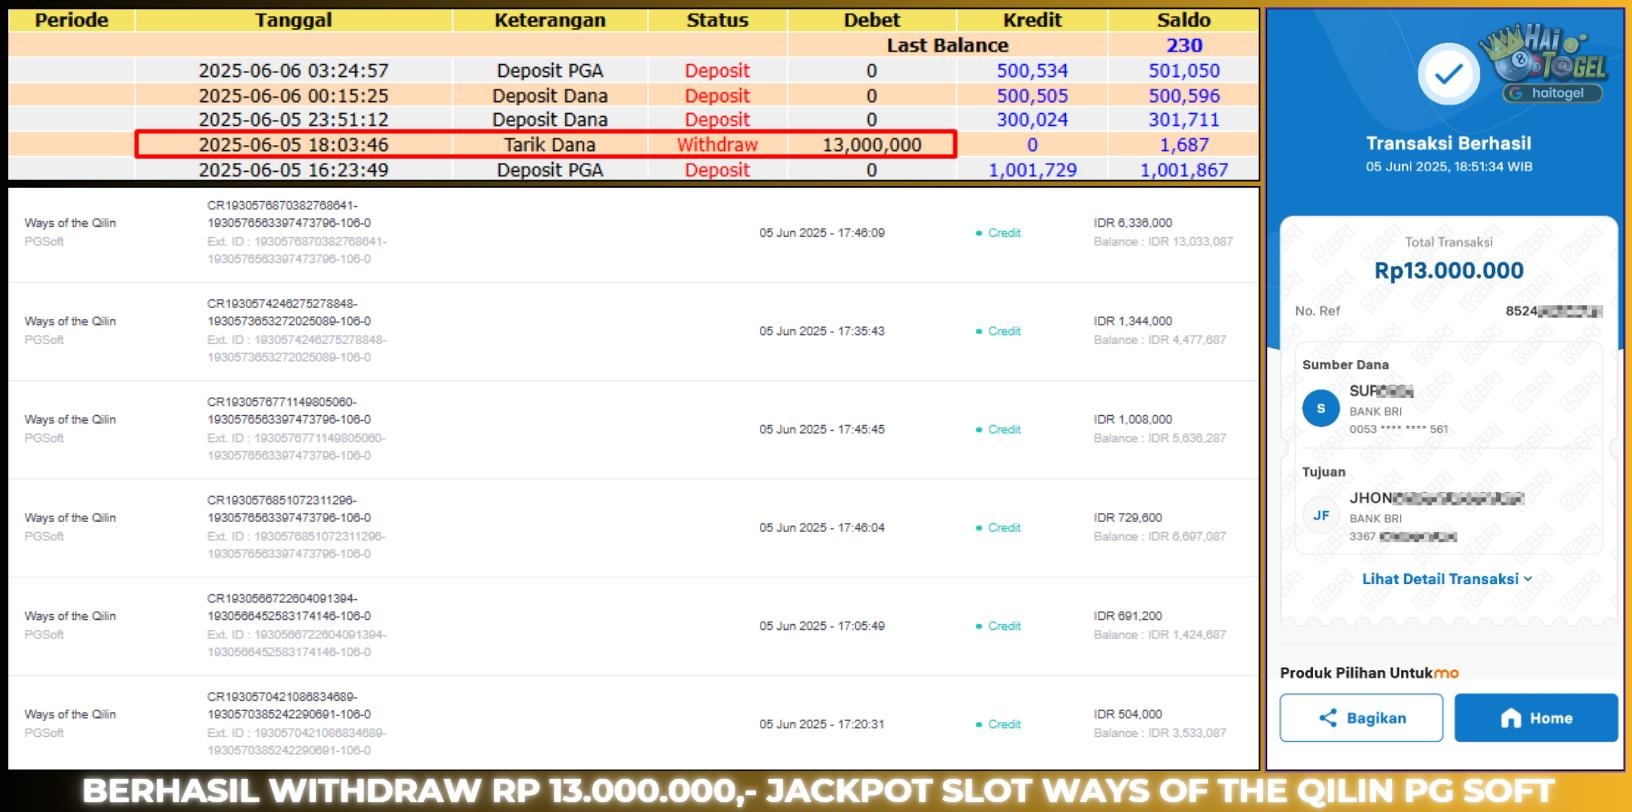Select date 2025-06-06 03:24:57
Viewport: 1632px width, 812px height.
click(293, 71)
